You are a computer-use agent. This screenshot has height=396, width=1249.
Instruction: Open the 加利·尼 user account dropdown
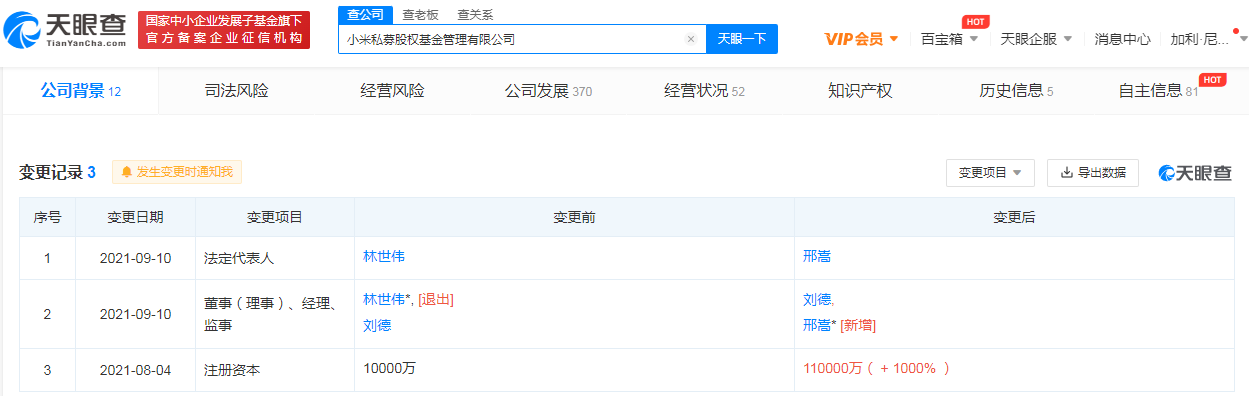coord(1209,39)
